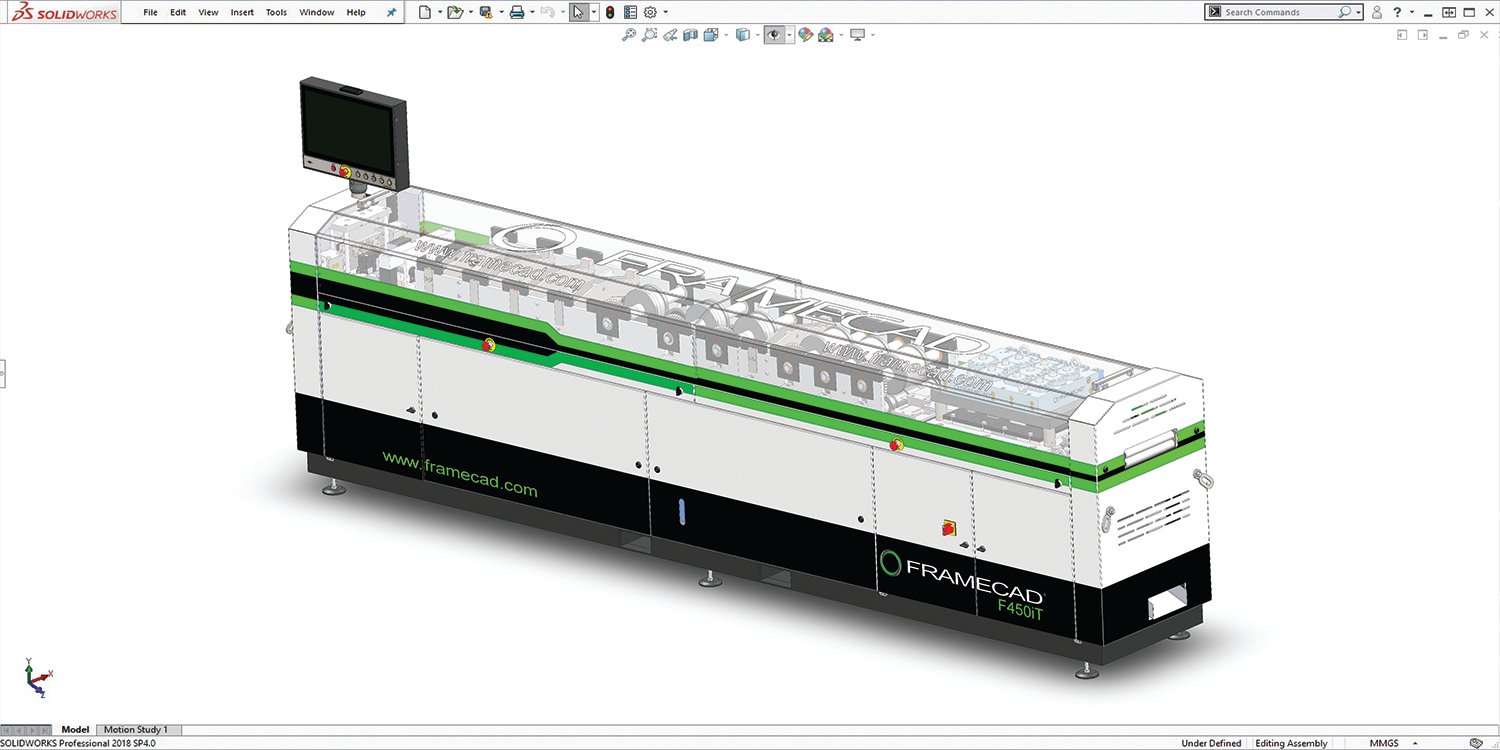Activate the Select arrow tool
This screenshot has width=1500, height=750.
tap(579, 12)
